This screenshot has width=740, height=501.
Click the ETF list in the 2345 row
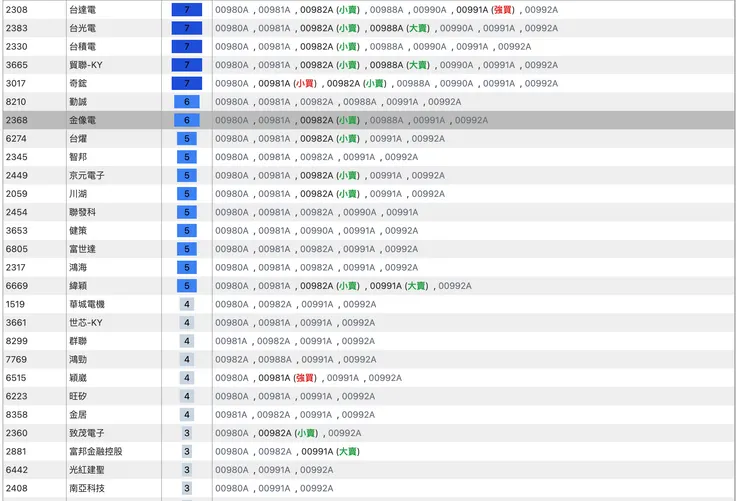click(x=317, y=157)
